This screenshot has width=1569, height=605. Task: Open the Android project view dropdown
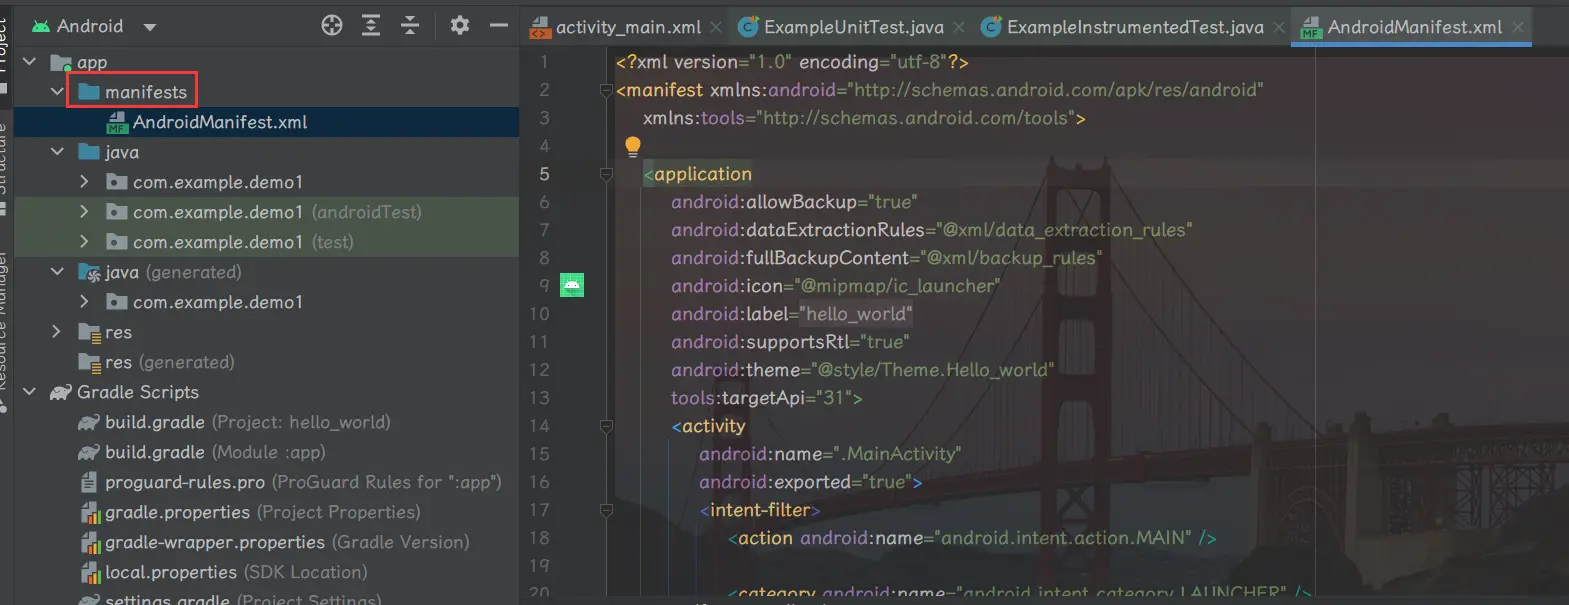(x=150, y=27)
